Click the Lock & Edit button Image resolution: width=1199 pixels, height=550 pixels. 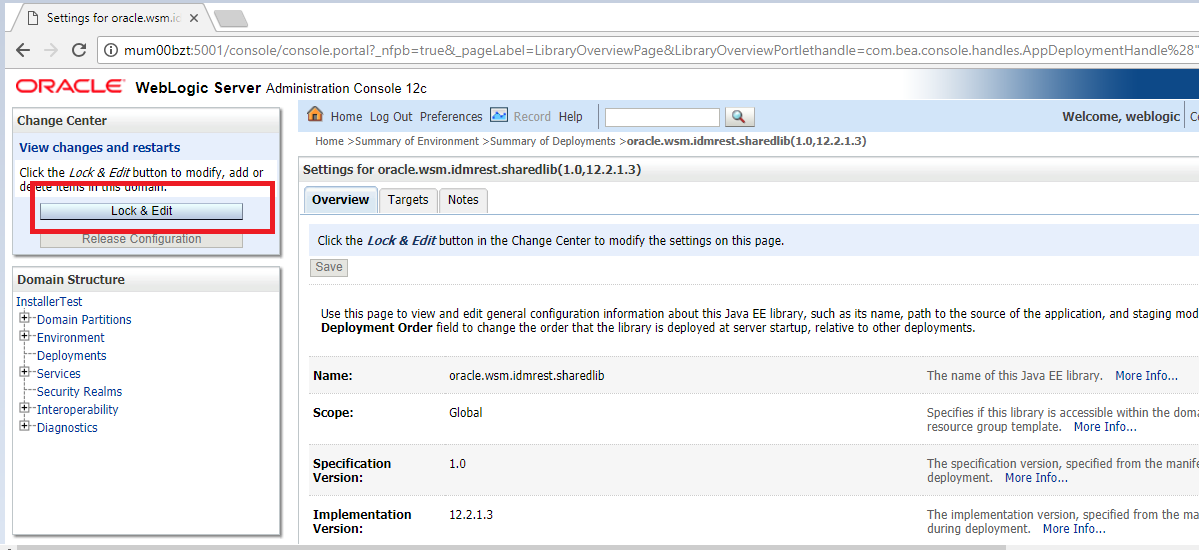coord(141,211)
